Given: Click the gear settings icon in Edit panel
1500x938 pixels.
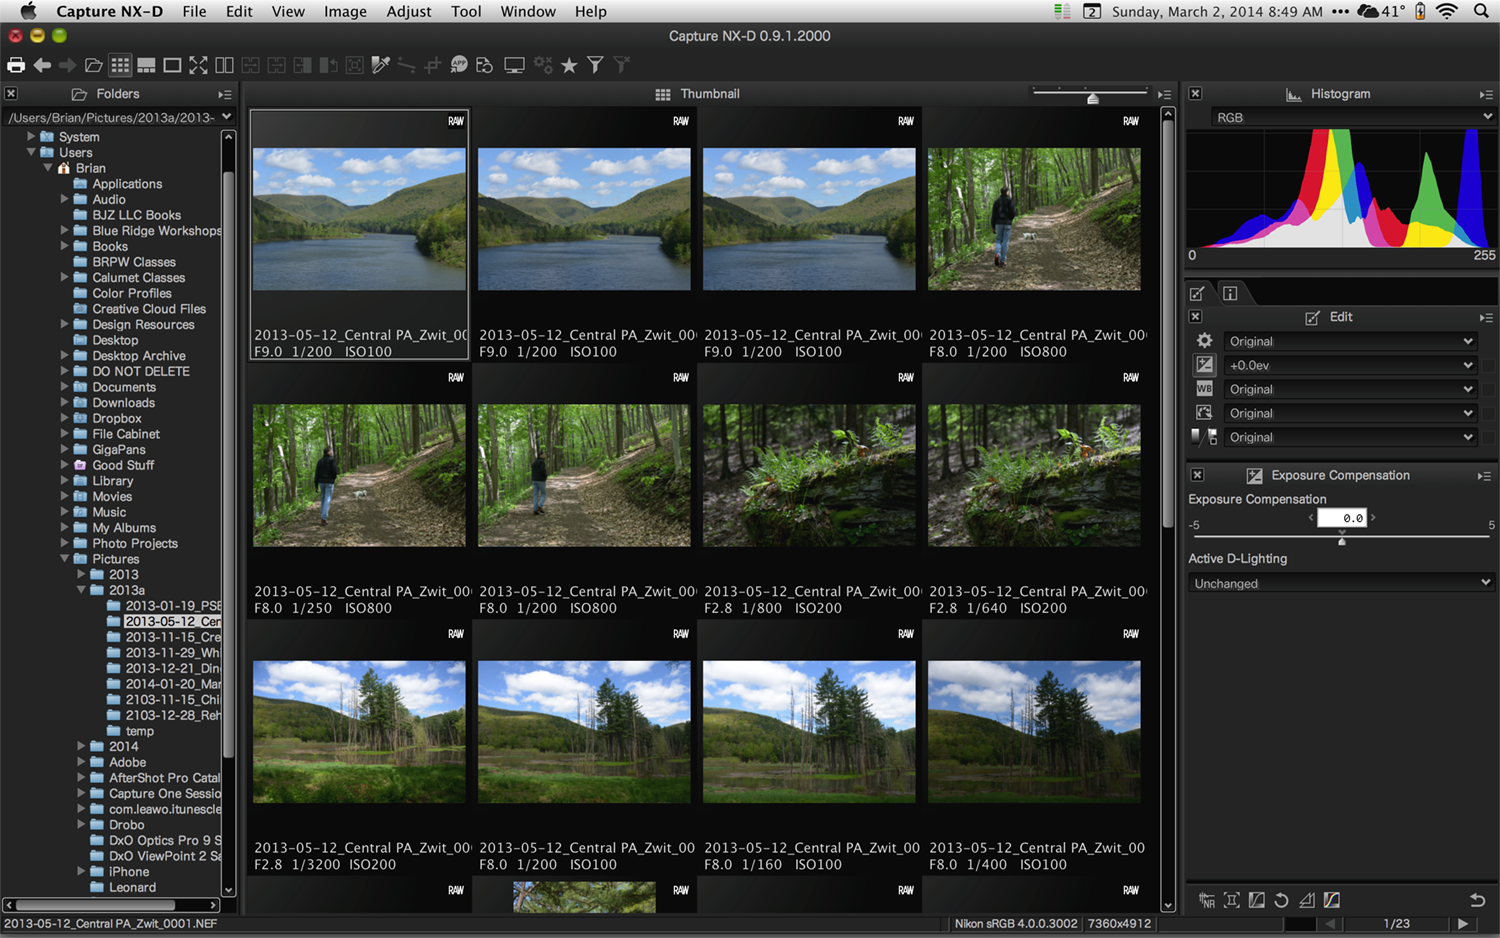Looking at the screenshot, I should tap(1205, 341).
